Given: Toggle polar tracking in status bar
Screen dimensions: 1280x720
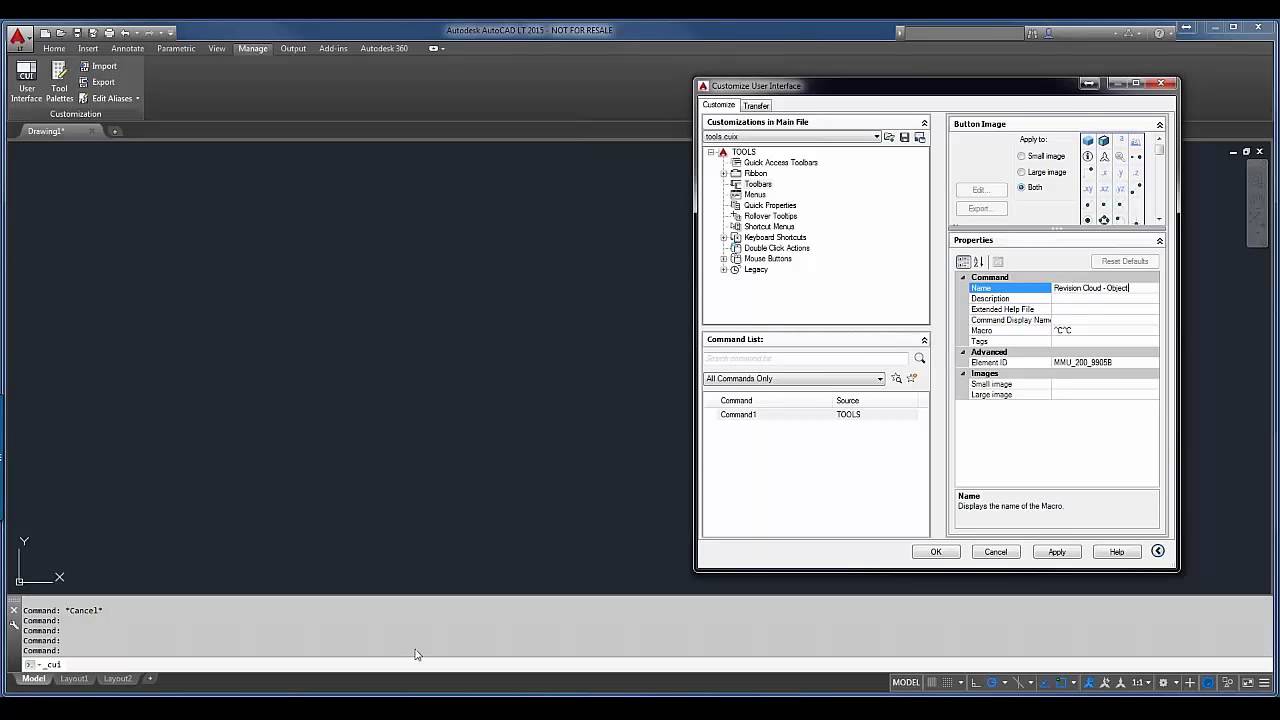Looking at the screenshot, I should [993, 682].
